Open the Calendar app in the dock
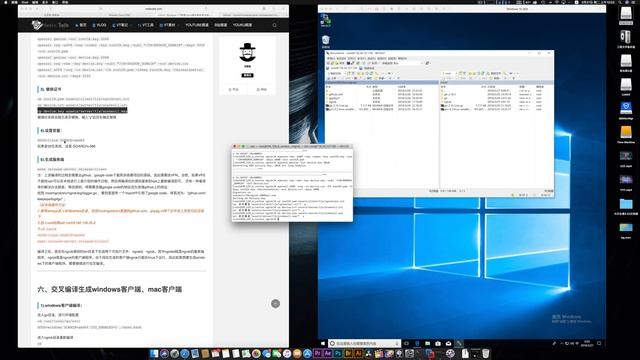This screenshot has height=360, width=640. (x=216, y=353)
